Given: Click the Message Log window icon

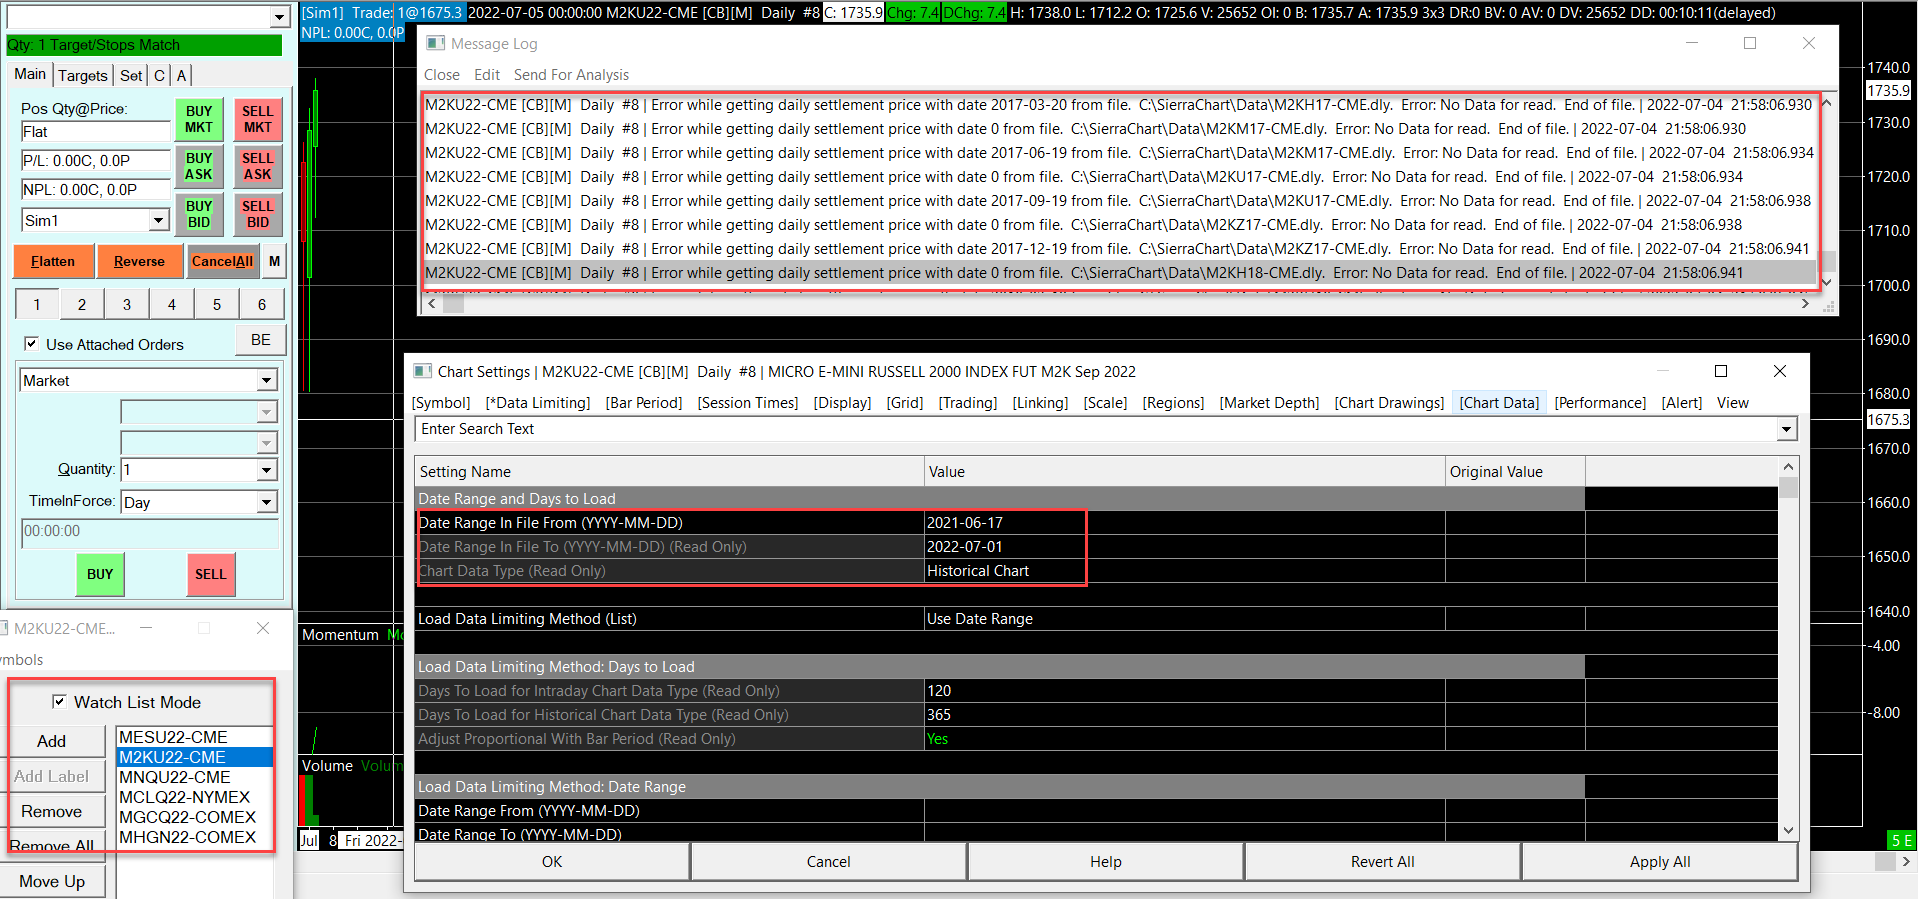Looking at the screenshot, I should point(435,43).
